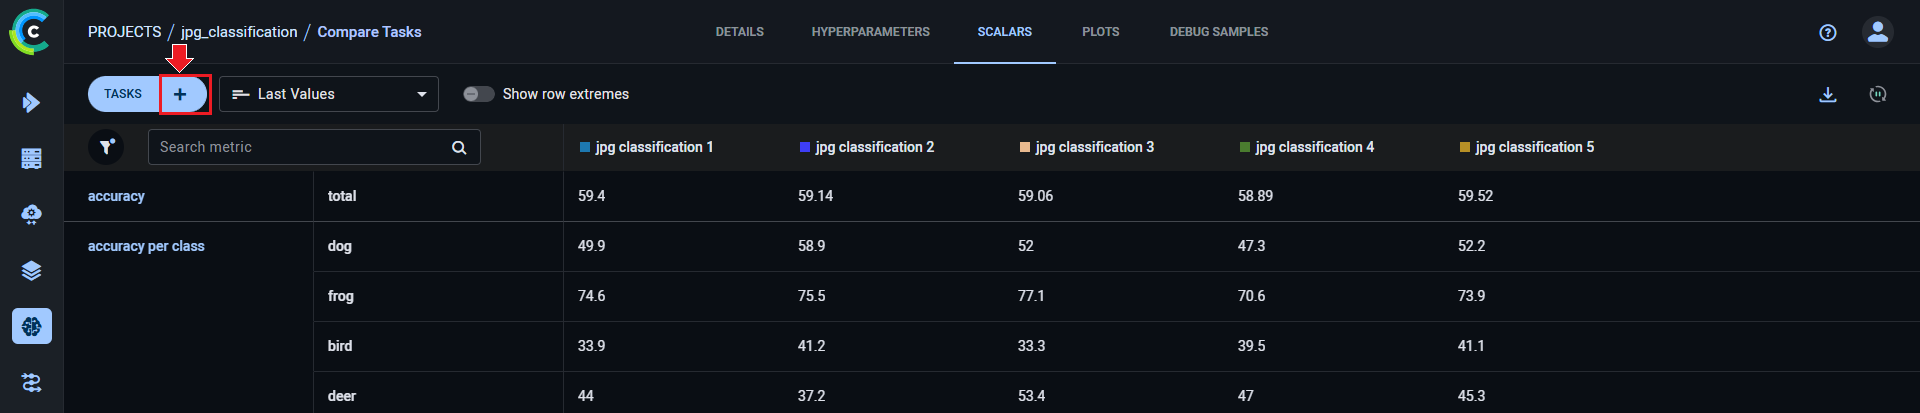The height and width of the screenshot is (413, 1920).
Task: Click the plus icon to add tasks
Action: click(180, 94)
